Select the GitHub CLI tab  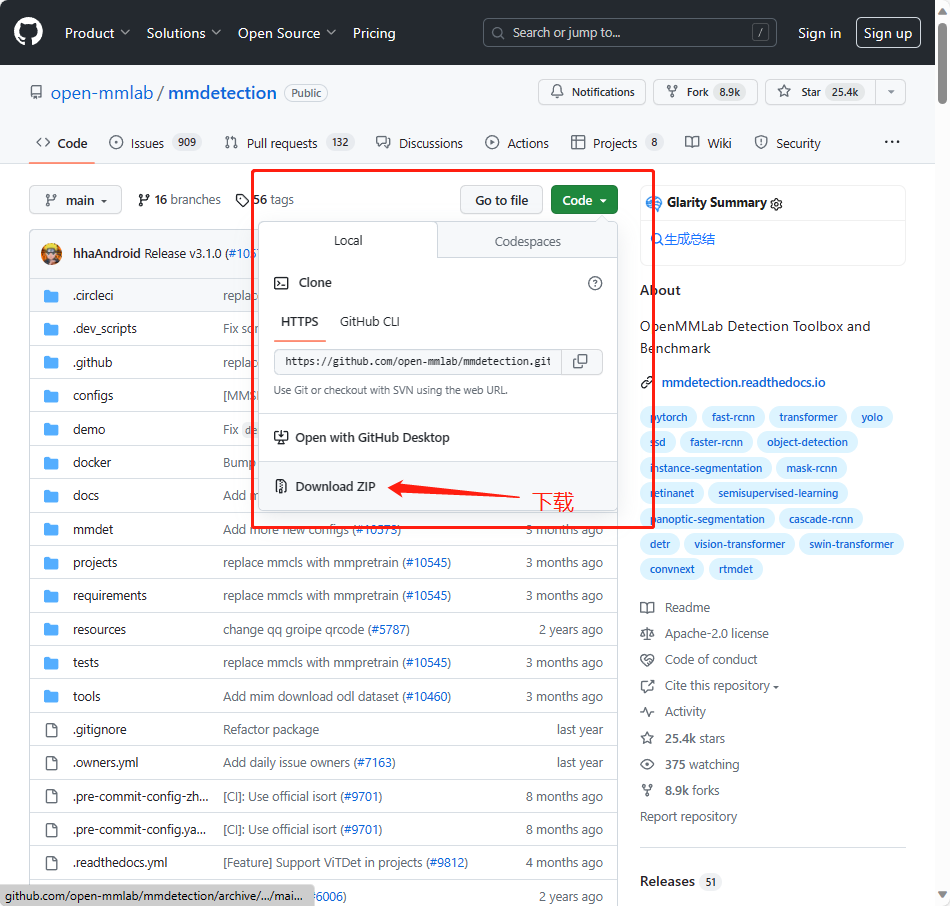(369, 322)
